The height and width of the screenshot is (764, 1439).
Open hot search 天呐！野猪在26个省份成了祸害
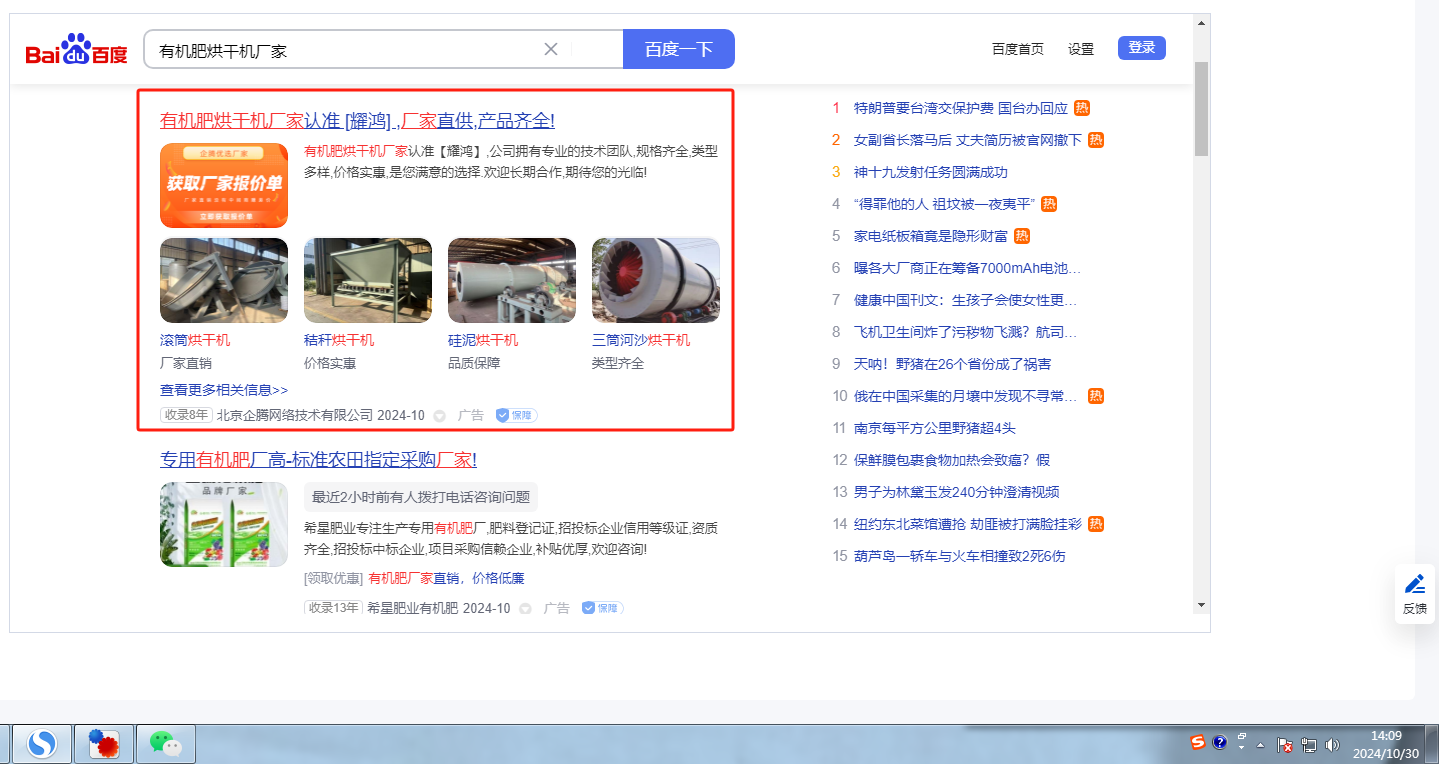pos(952,364)
